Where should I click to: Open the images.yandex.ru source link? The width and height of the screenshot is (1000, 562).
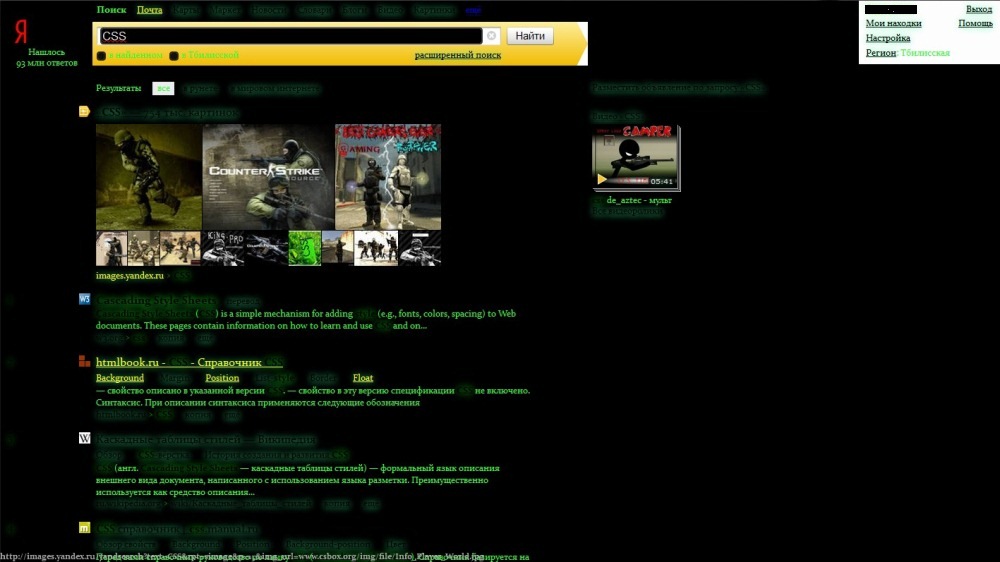[129, 276]
